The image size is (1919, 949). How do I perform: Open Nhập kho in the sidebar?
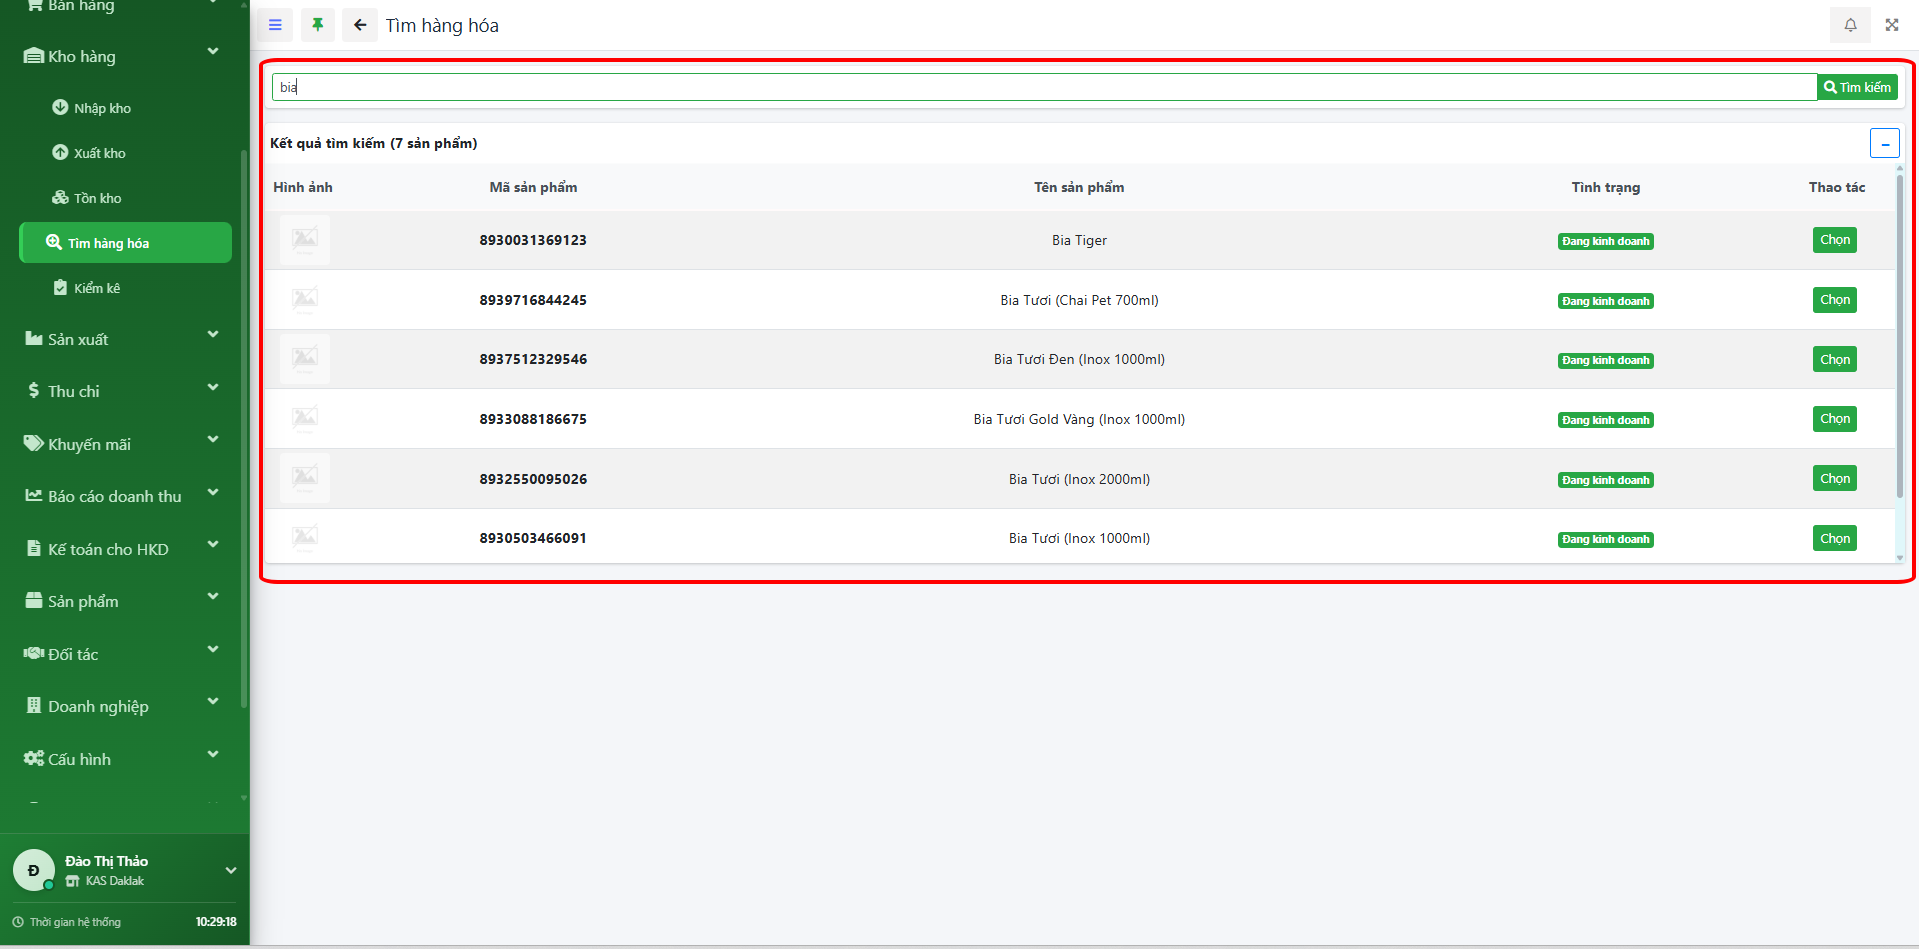(x=102, y=108)
